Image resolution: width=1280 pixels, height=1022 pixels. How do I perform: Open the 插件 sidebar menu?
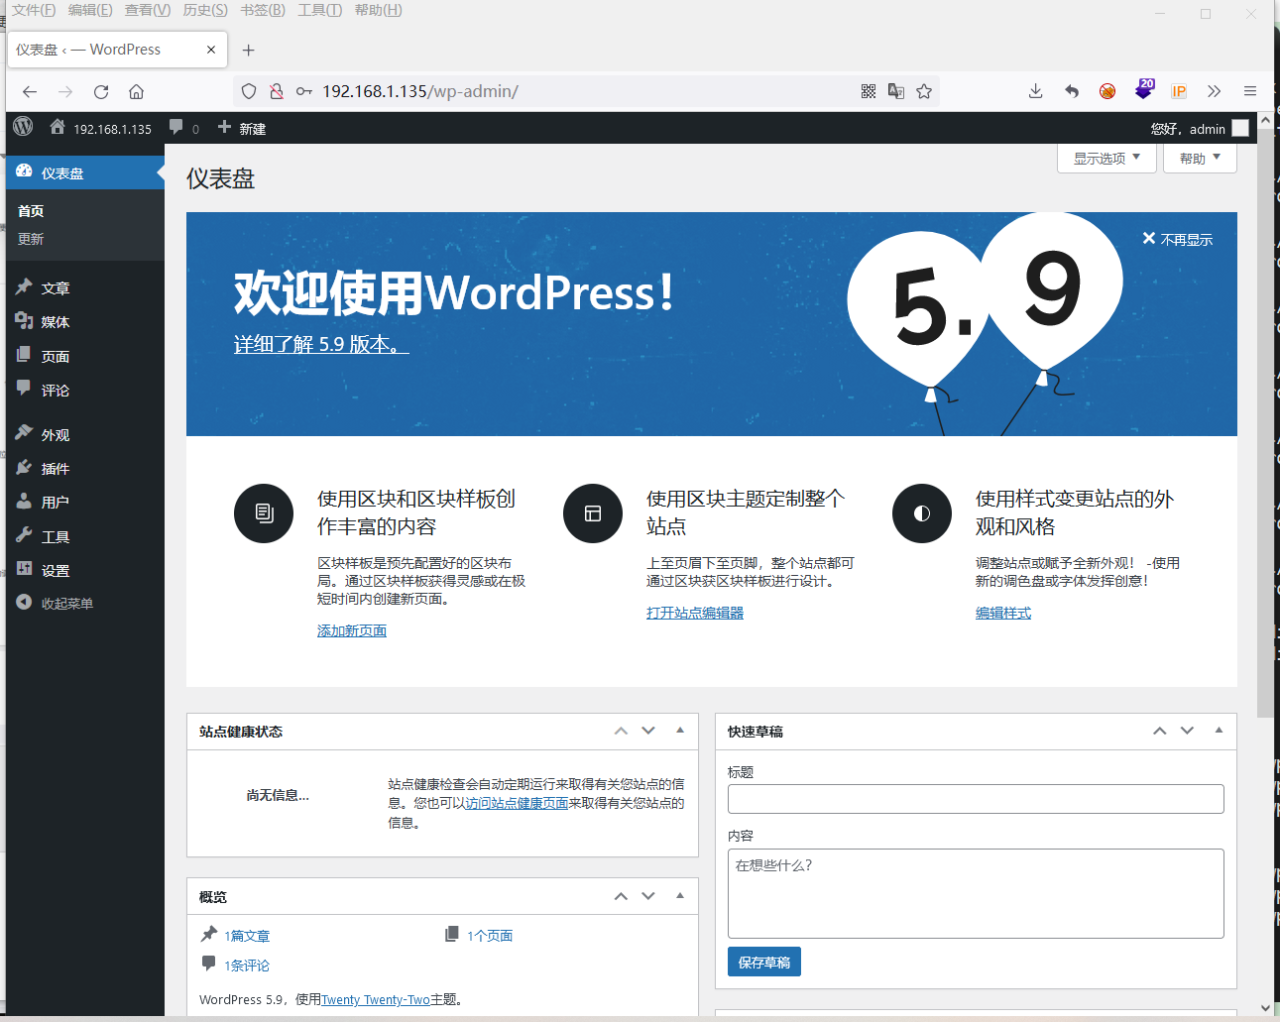55,468
